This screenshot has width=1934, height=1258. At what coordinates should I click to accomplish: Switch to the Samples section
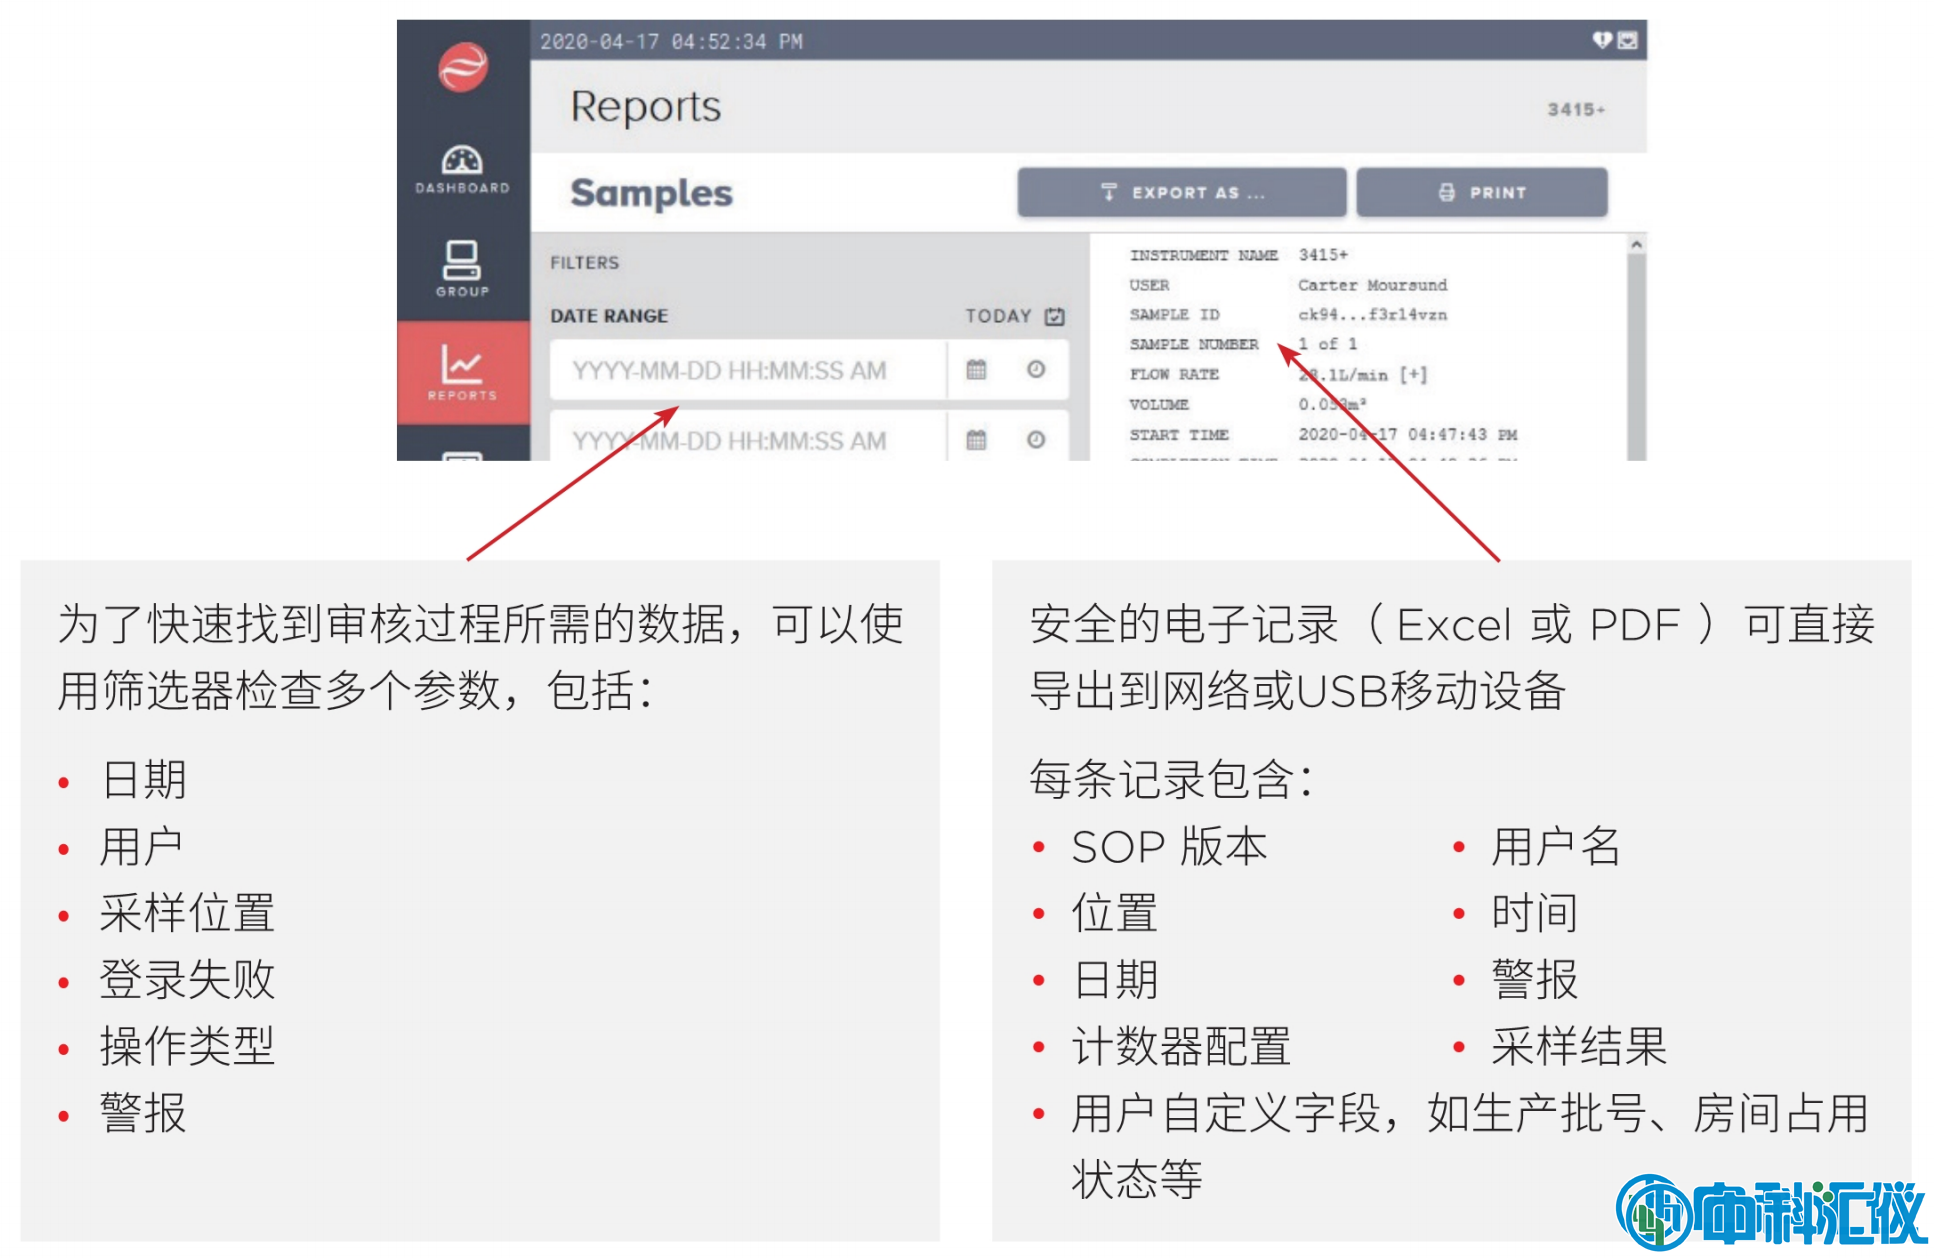(650, 193)
